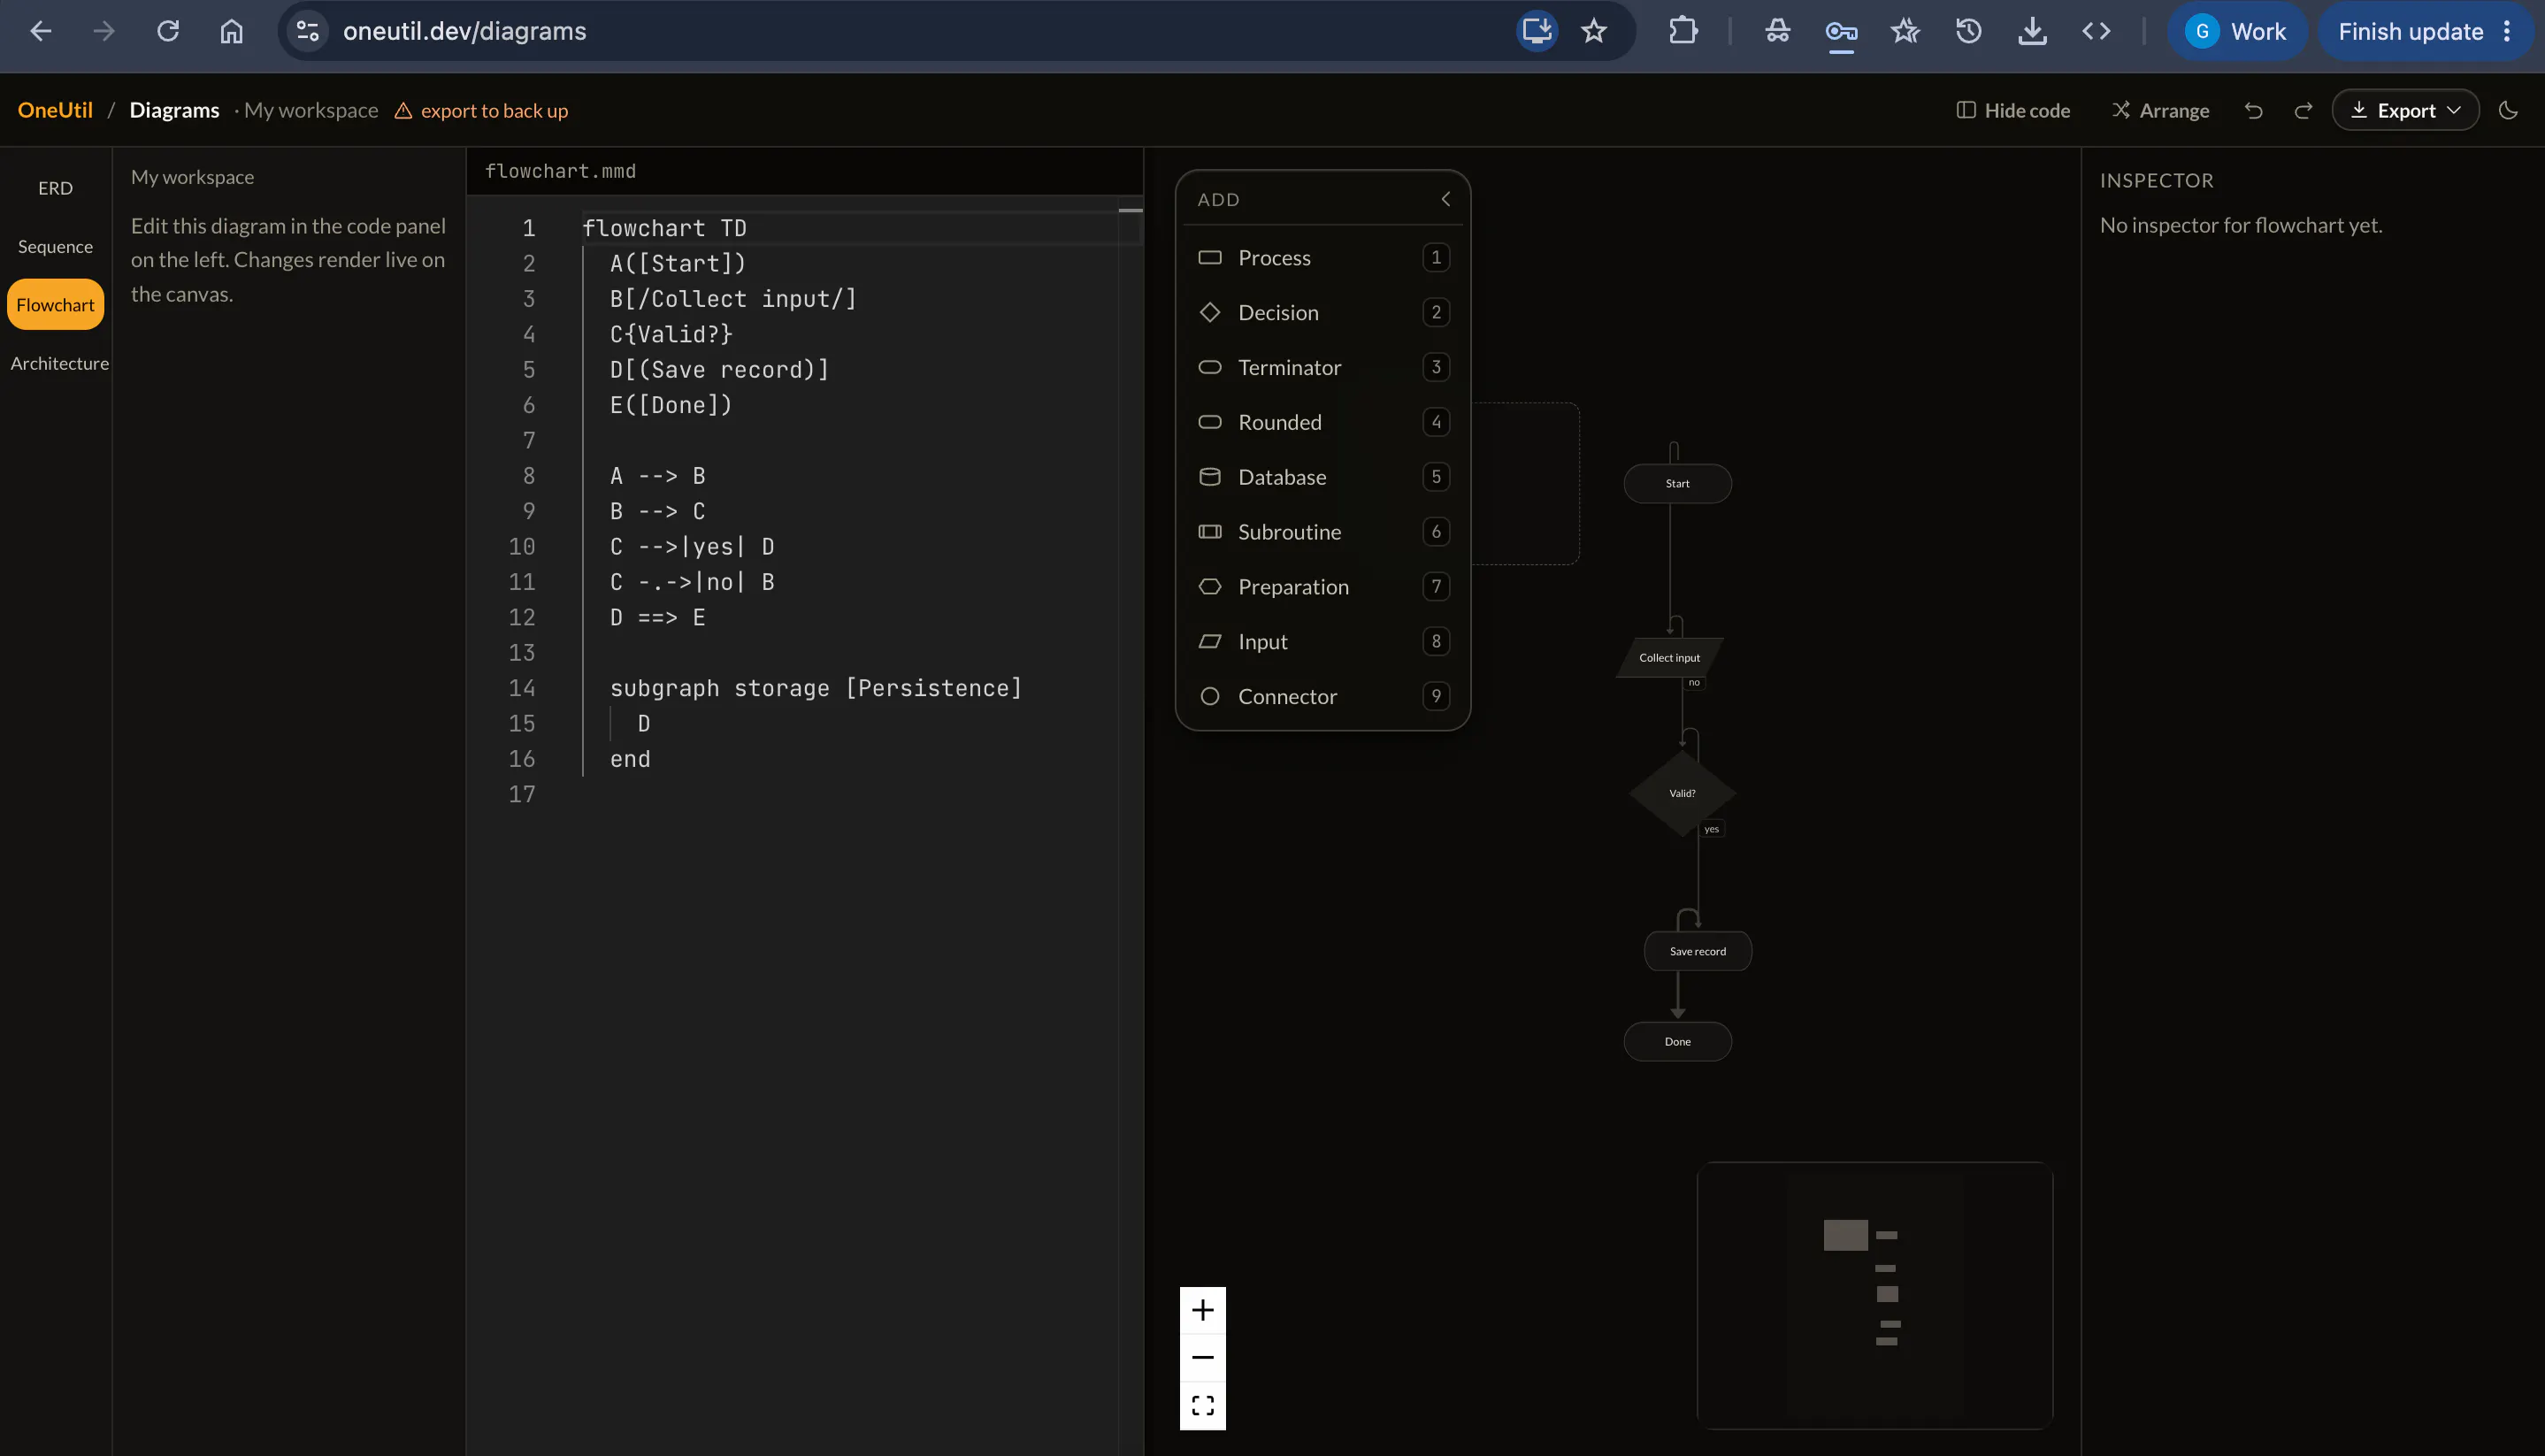Hide the code panel
Viewport: 2545px width, 1456px height.
pos(2013,110)
